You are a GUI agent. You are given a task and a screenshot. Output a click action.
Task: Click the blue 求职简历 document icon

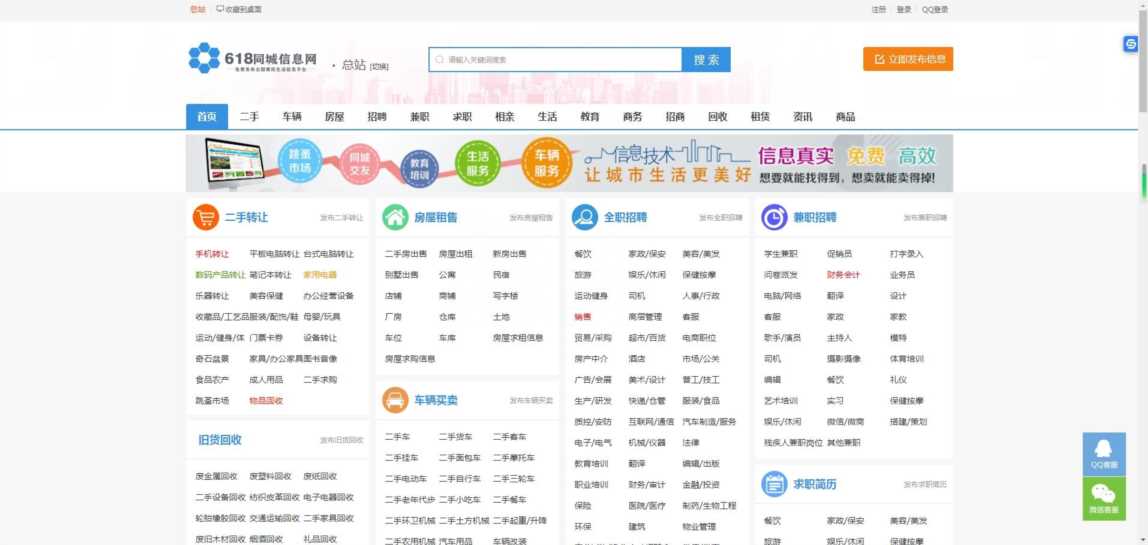click(x=774, y=484)
